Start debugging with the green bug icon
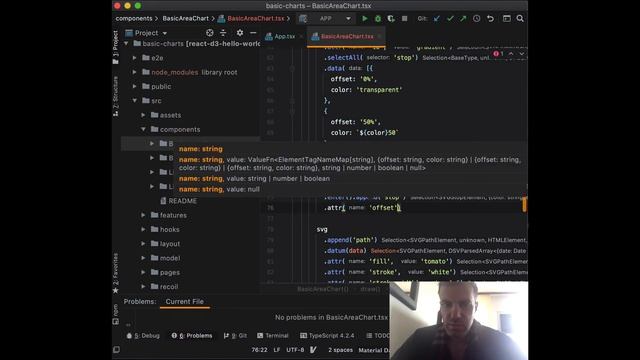640x360 pixels. coord(378,18)
